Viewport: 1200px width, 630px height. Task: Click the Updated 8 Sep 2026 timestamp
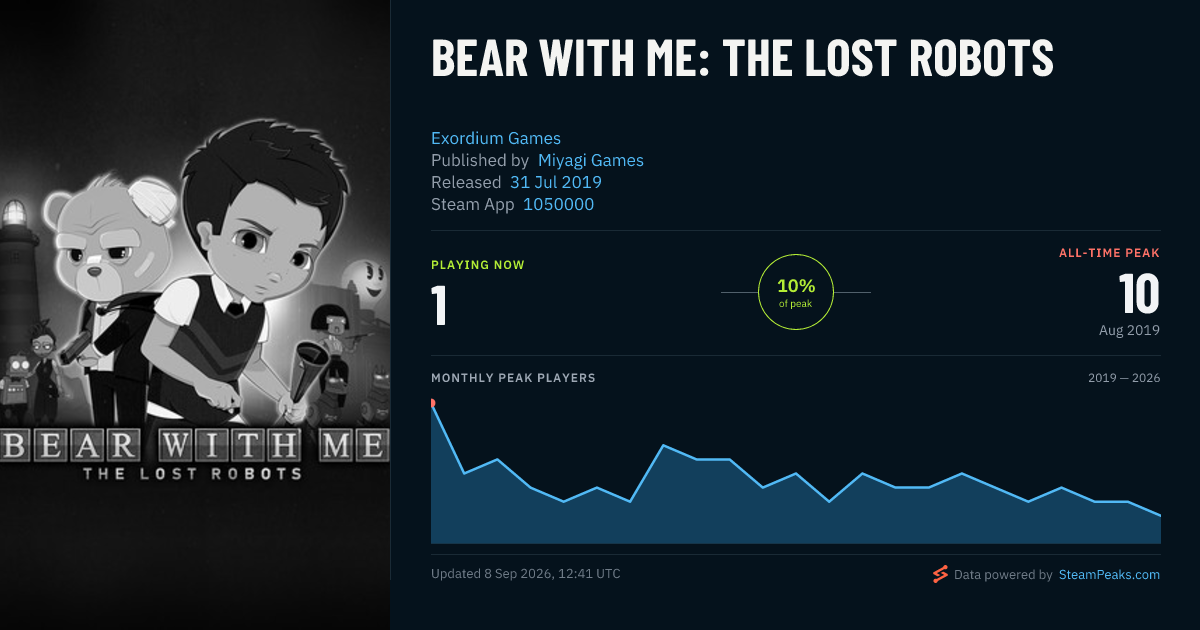coord(526,574)
